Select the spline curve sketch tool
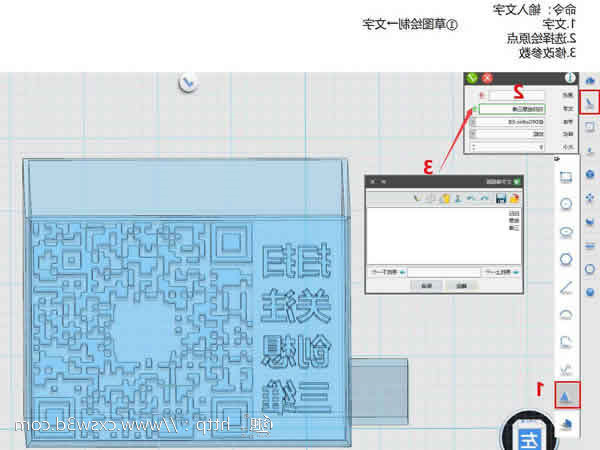This screenshot has height=450, width=600. tap(566, 369)
